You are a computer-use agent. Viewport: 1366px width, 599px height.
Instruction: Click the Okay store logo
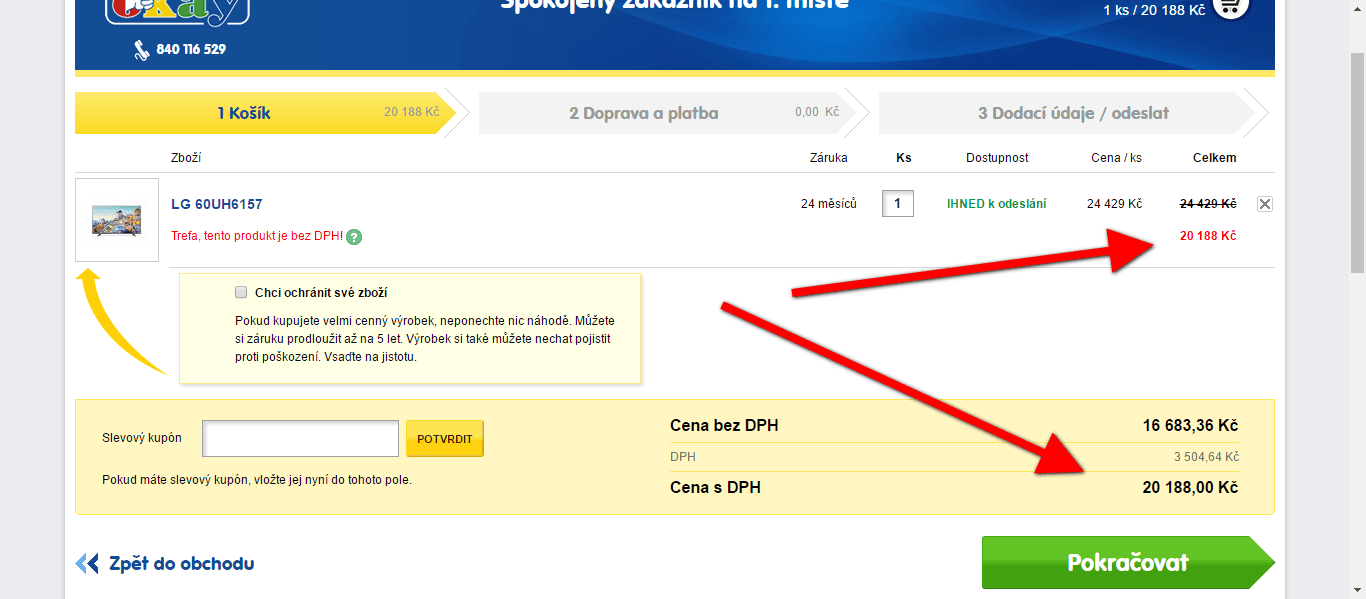[x=177, y=12]
